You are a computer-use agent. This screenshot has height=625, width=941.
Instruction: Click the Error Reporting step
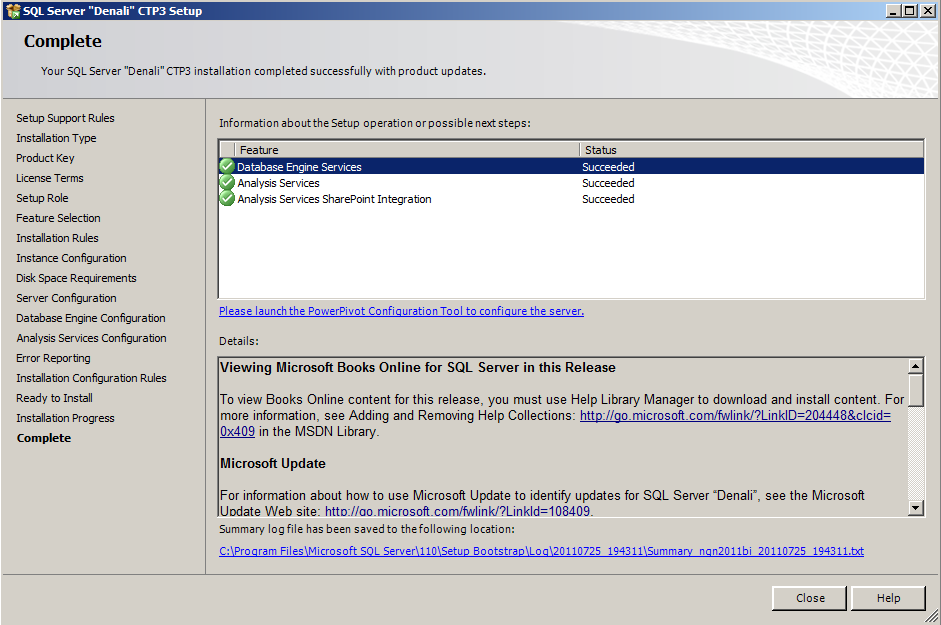pyautogui.click(x=53, y=358)
